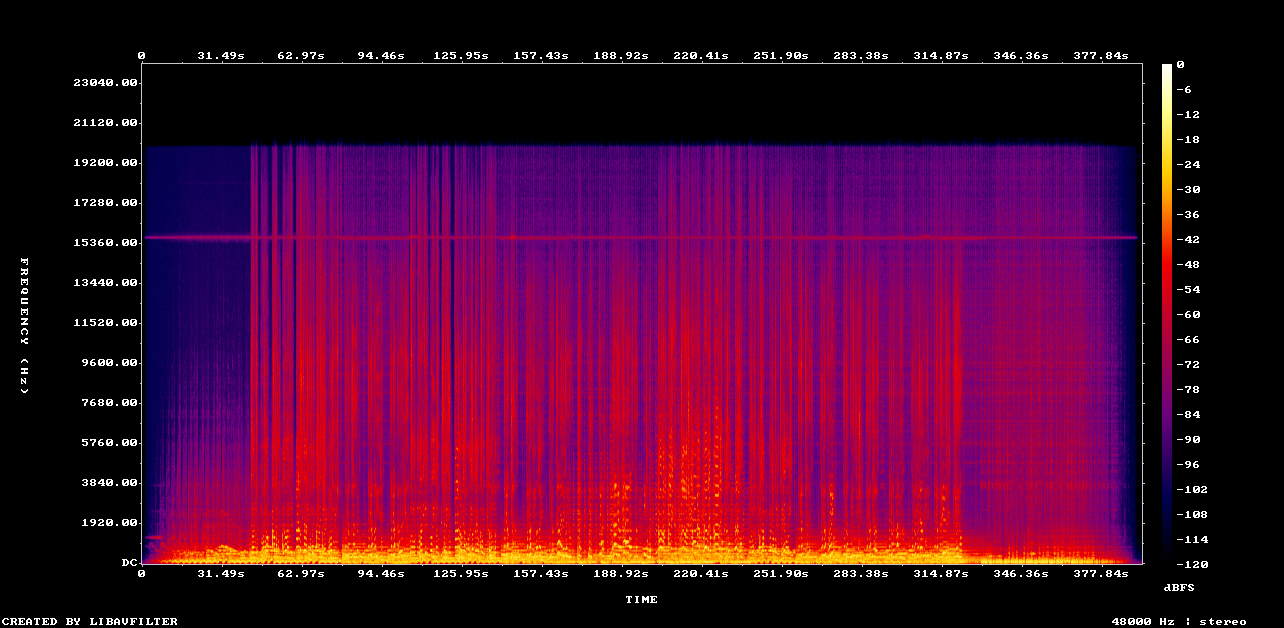
Task: Click the 15360.00 frequency axis label
Action: click(105, 243)
